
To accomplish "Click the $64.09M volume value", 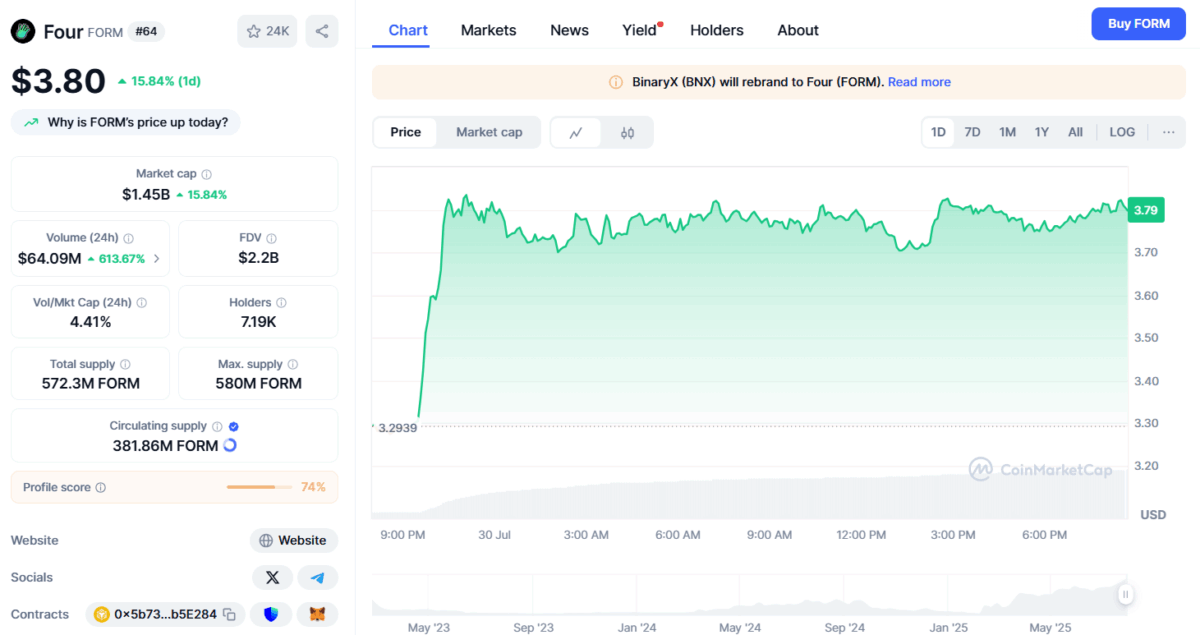I will (x=50, y=258).
